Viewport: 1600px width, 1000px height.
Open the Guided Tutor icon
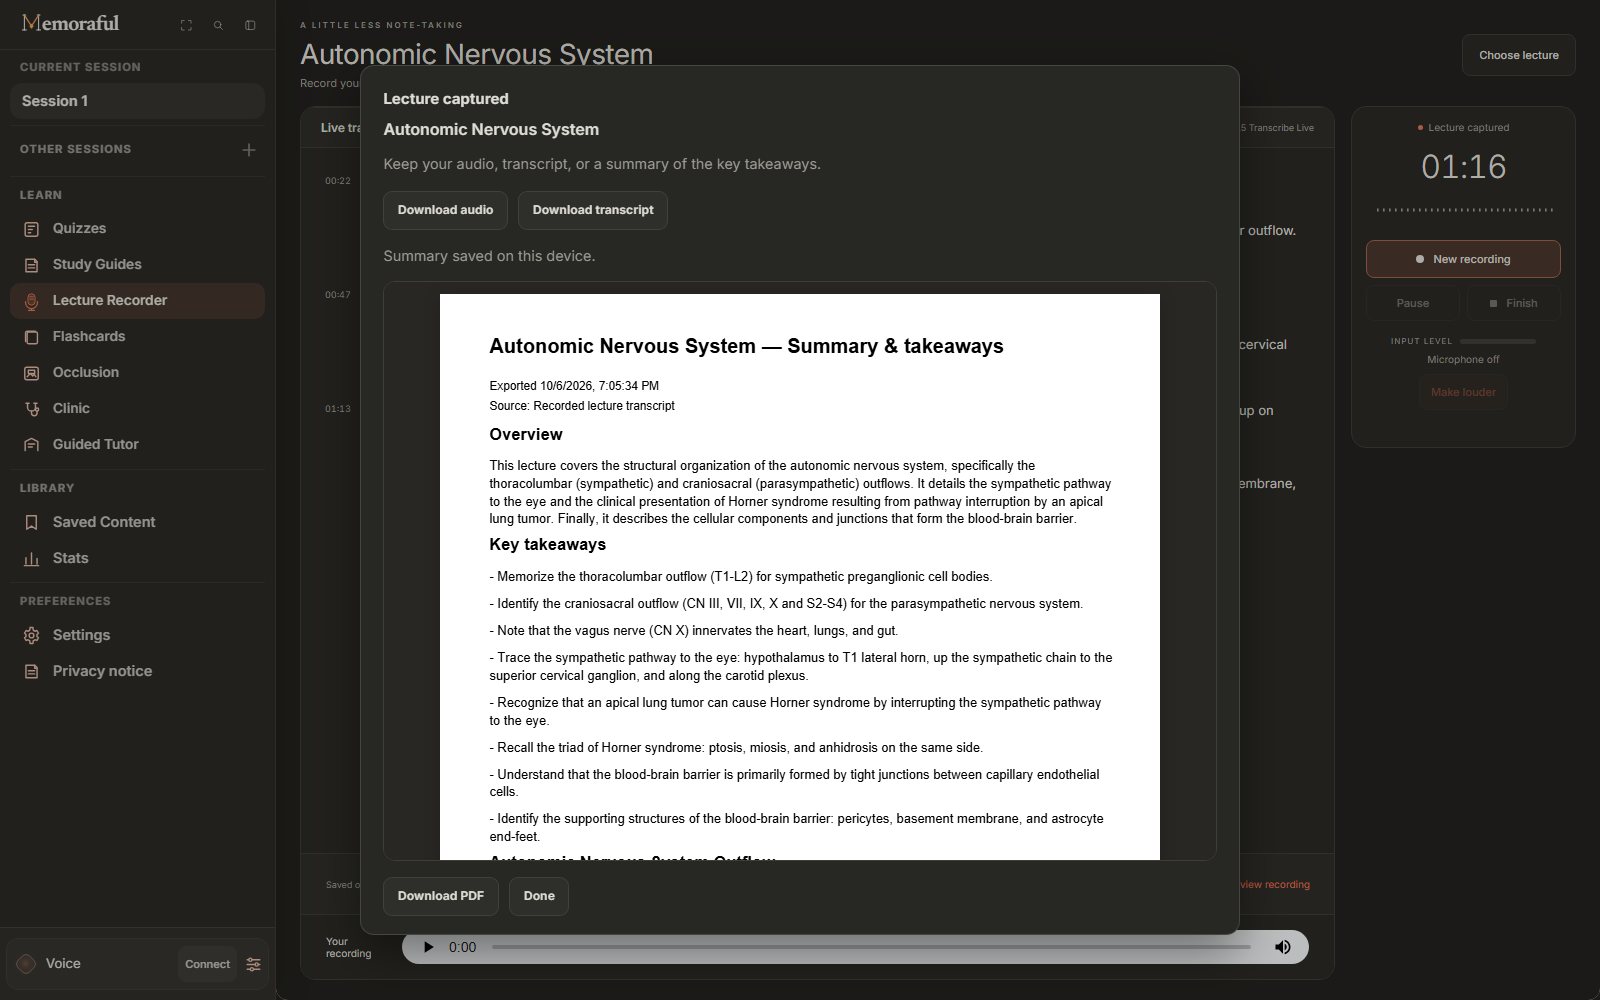(x=32, y=445)
